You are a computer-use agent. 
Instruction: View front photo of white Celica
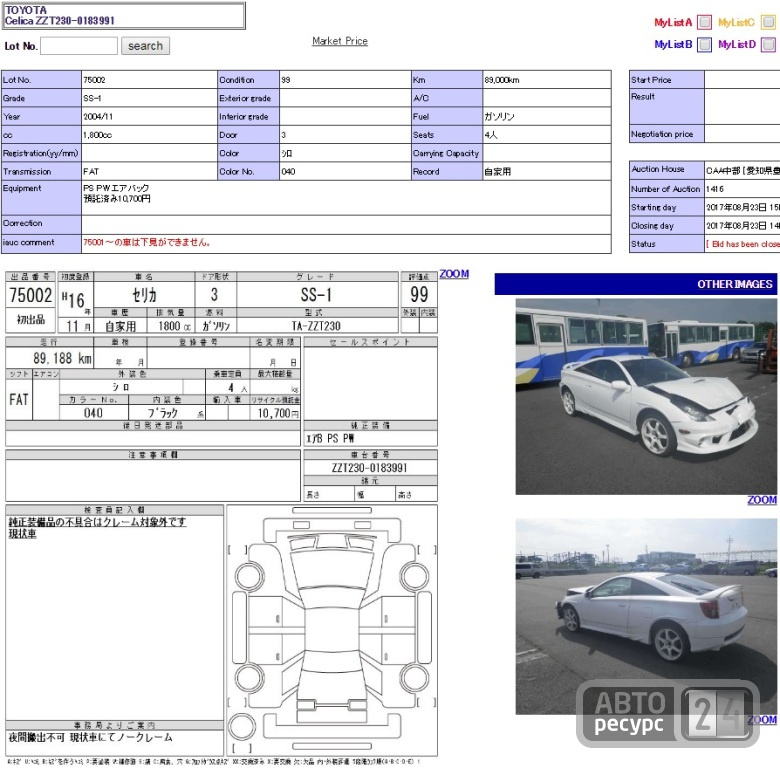coord(646,396)
